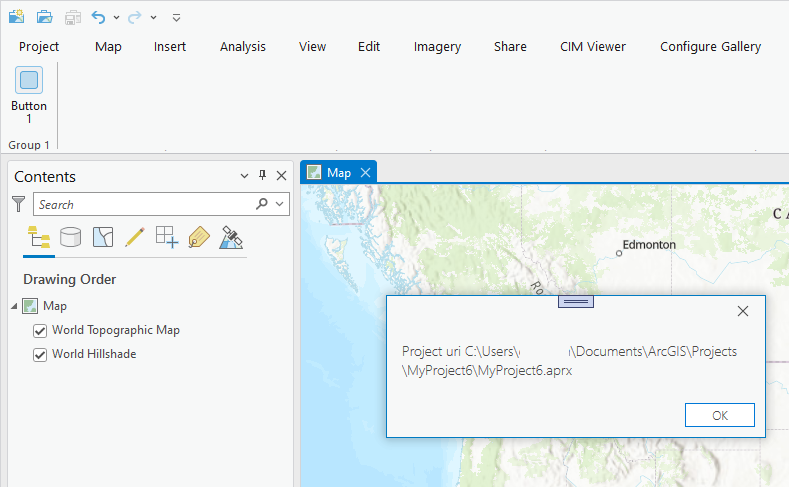Viewport: 789px width, 487px height.
Task: Select List By Selection icon
Action: tap(103, 237)
